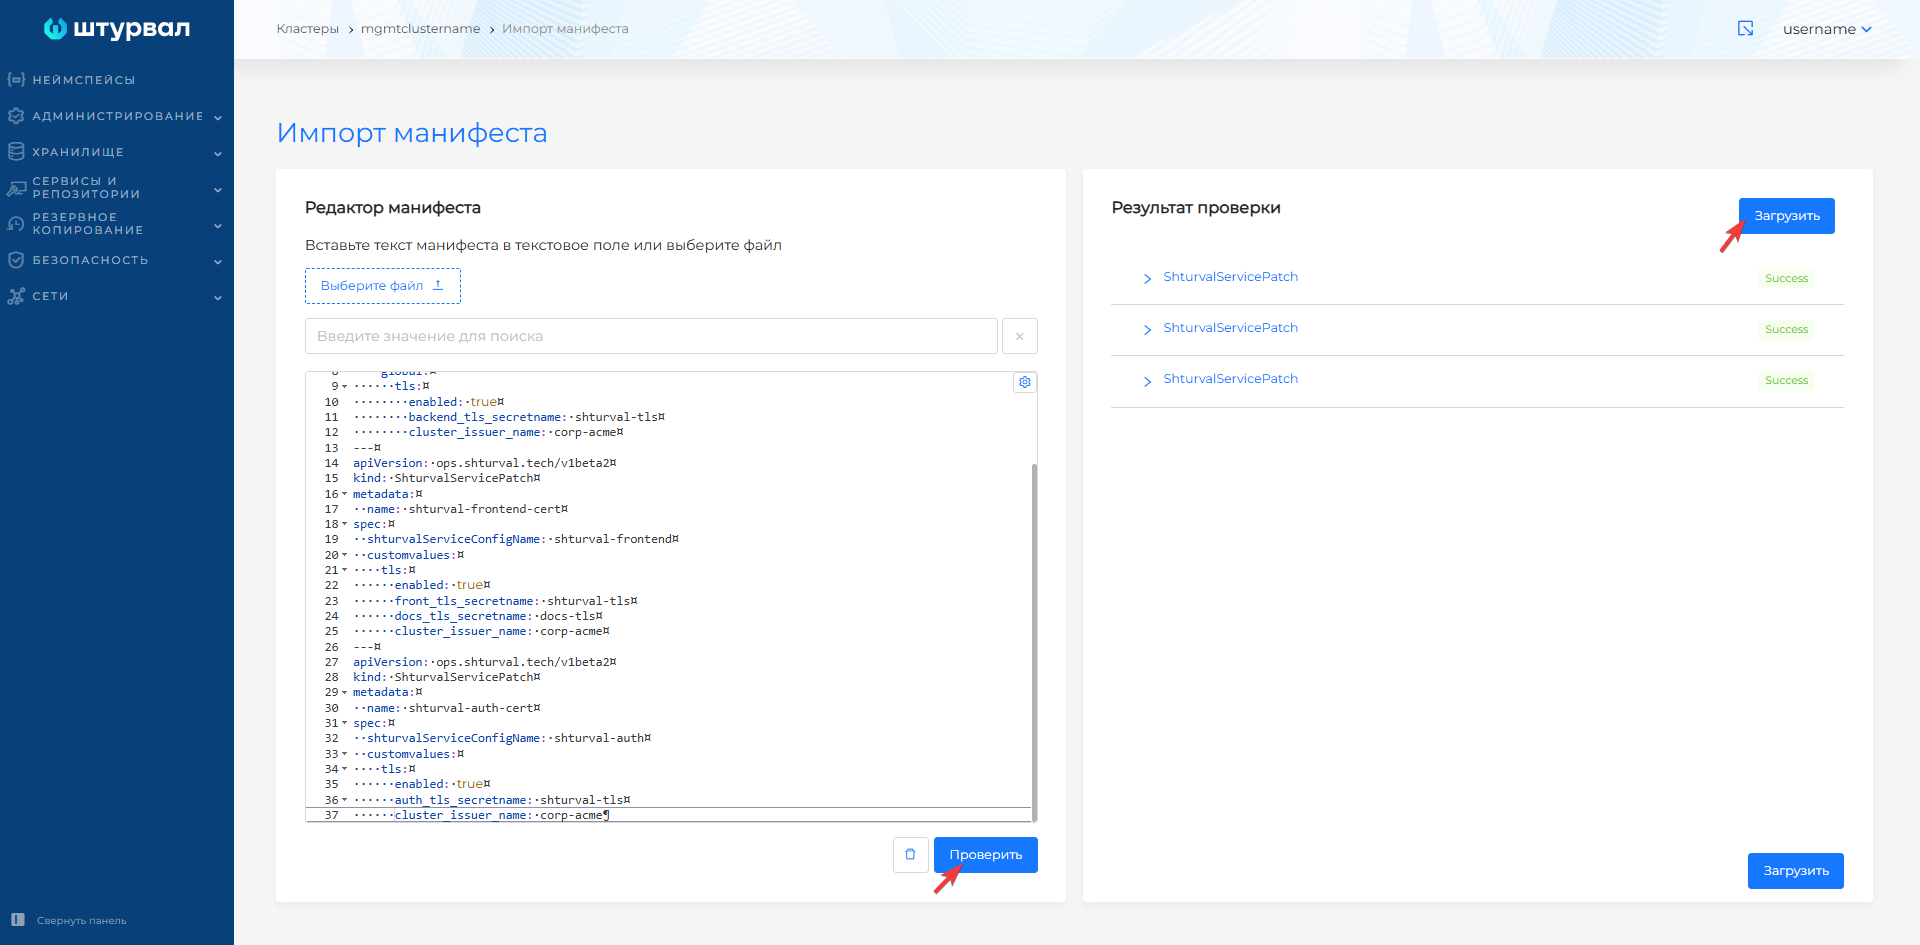
Task: Collapse the spec fold at line 18
Action: point(345,524)
